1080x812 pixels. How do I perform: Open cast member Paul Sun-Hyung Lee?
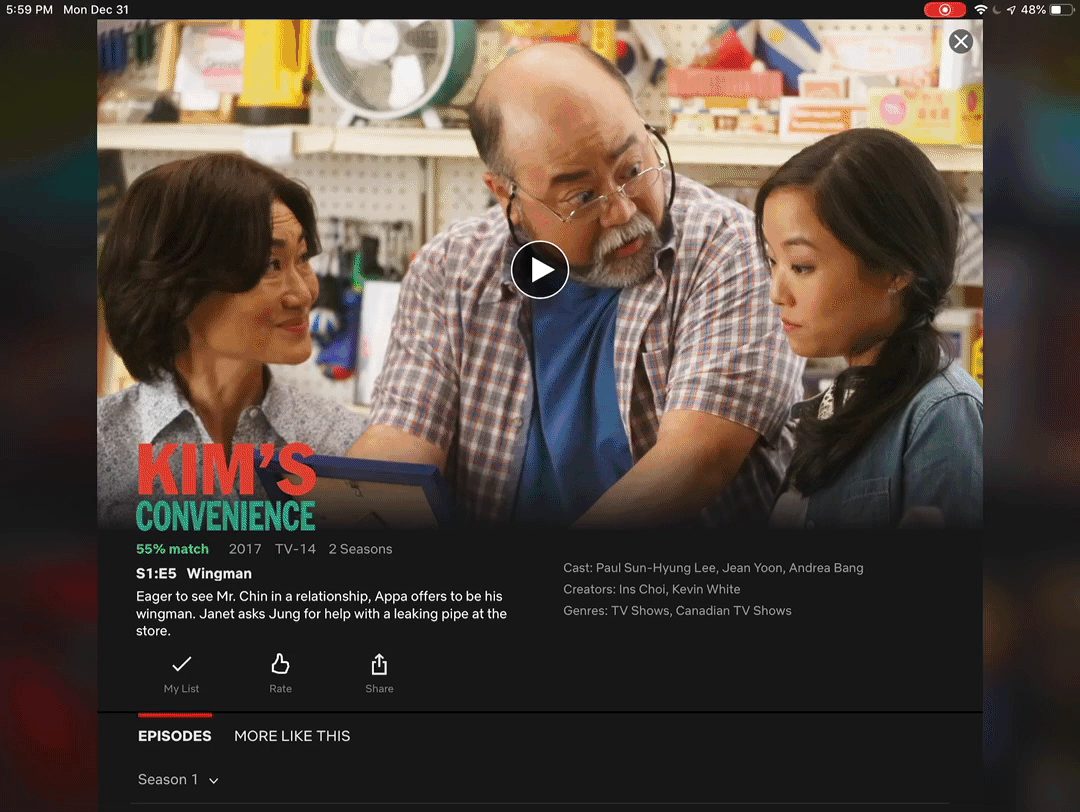pyautogui.click(x=656, y=568)
